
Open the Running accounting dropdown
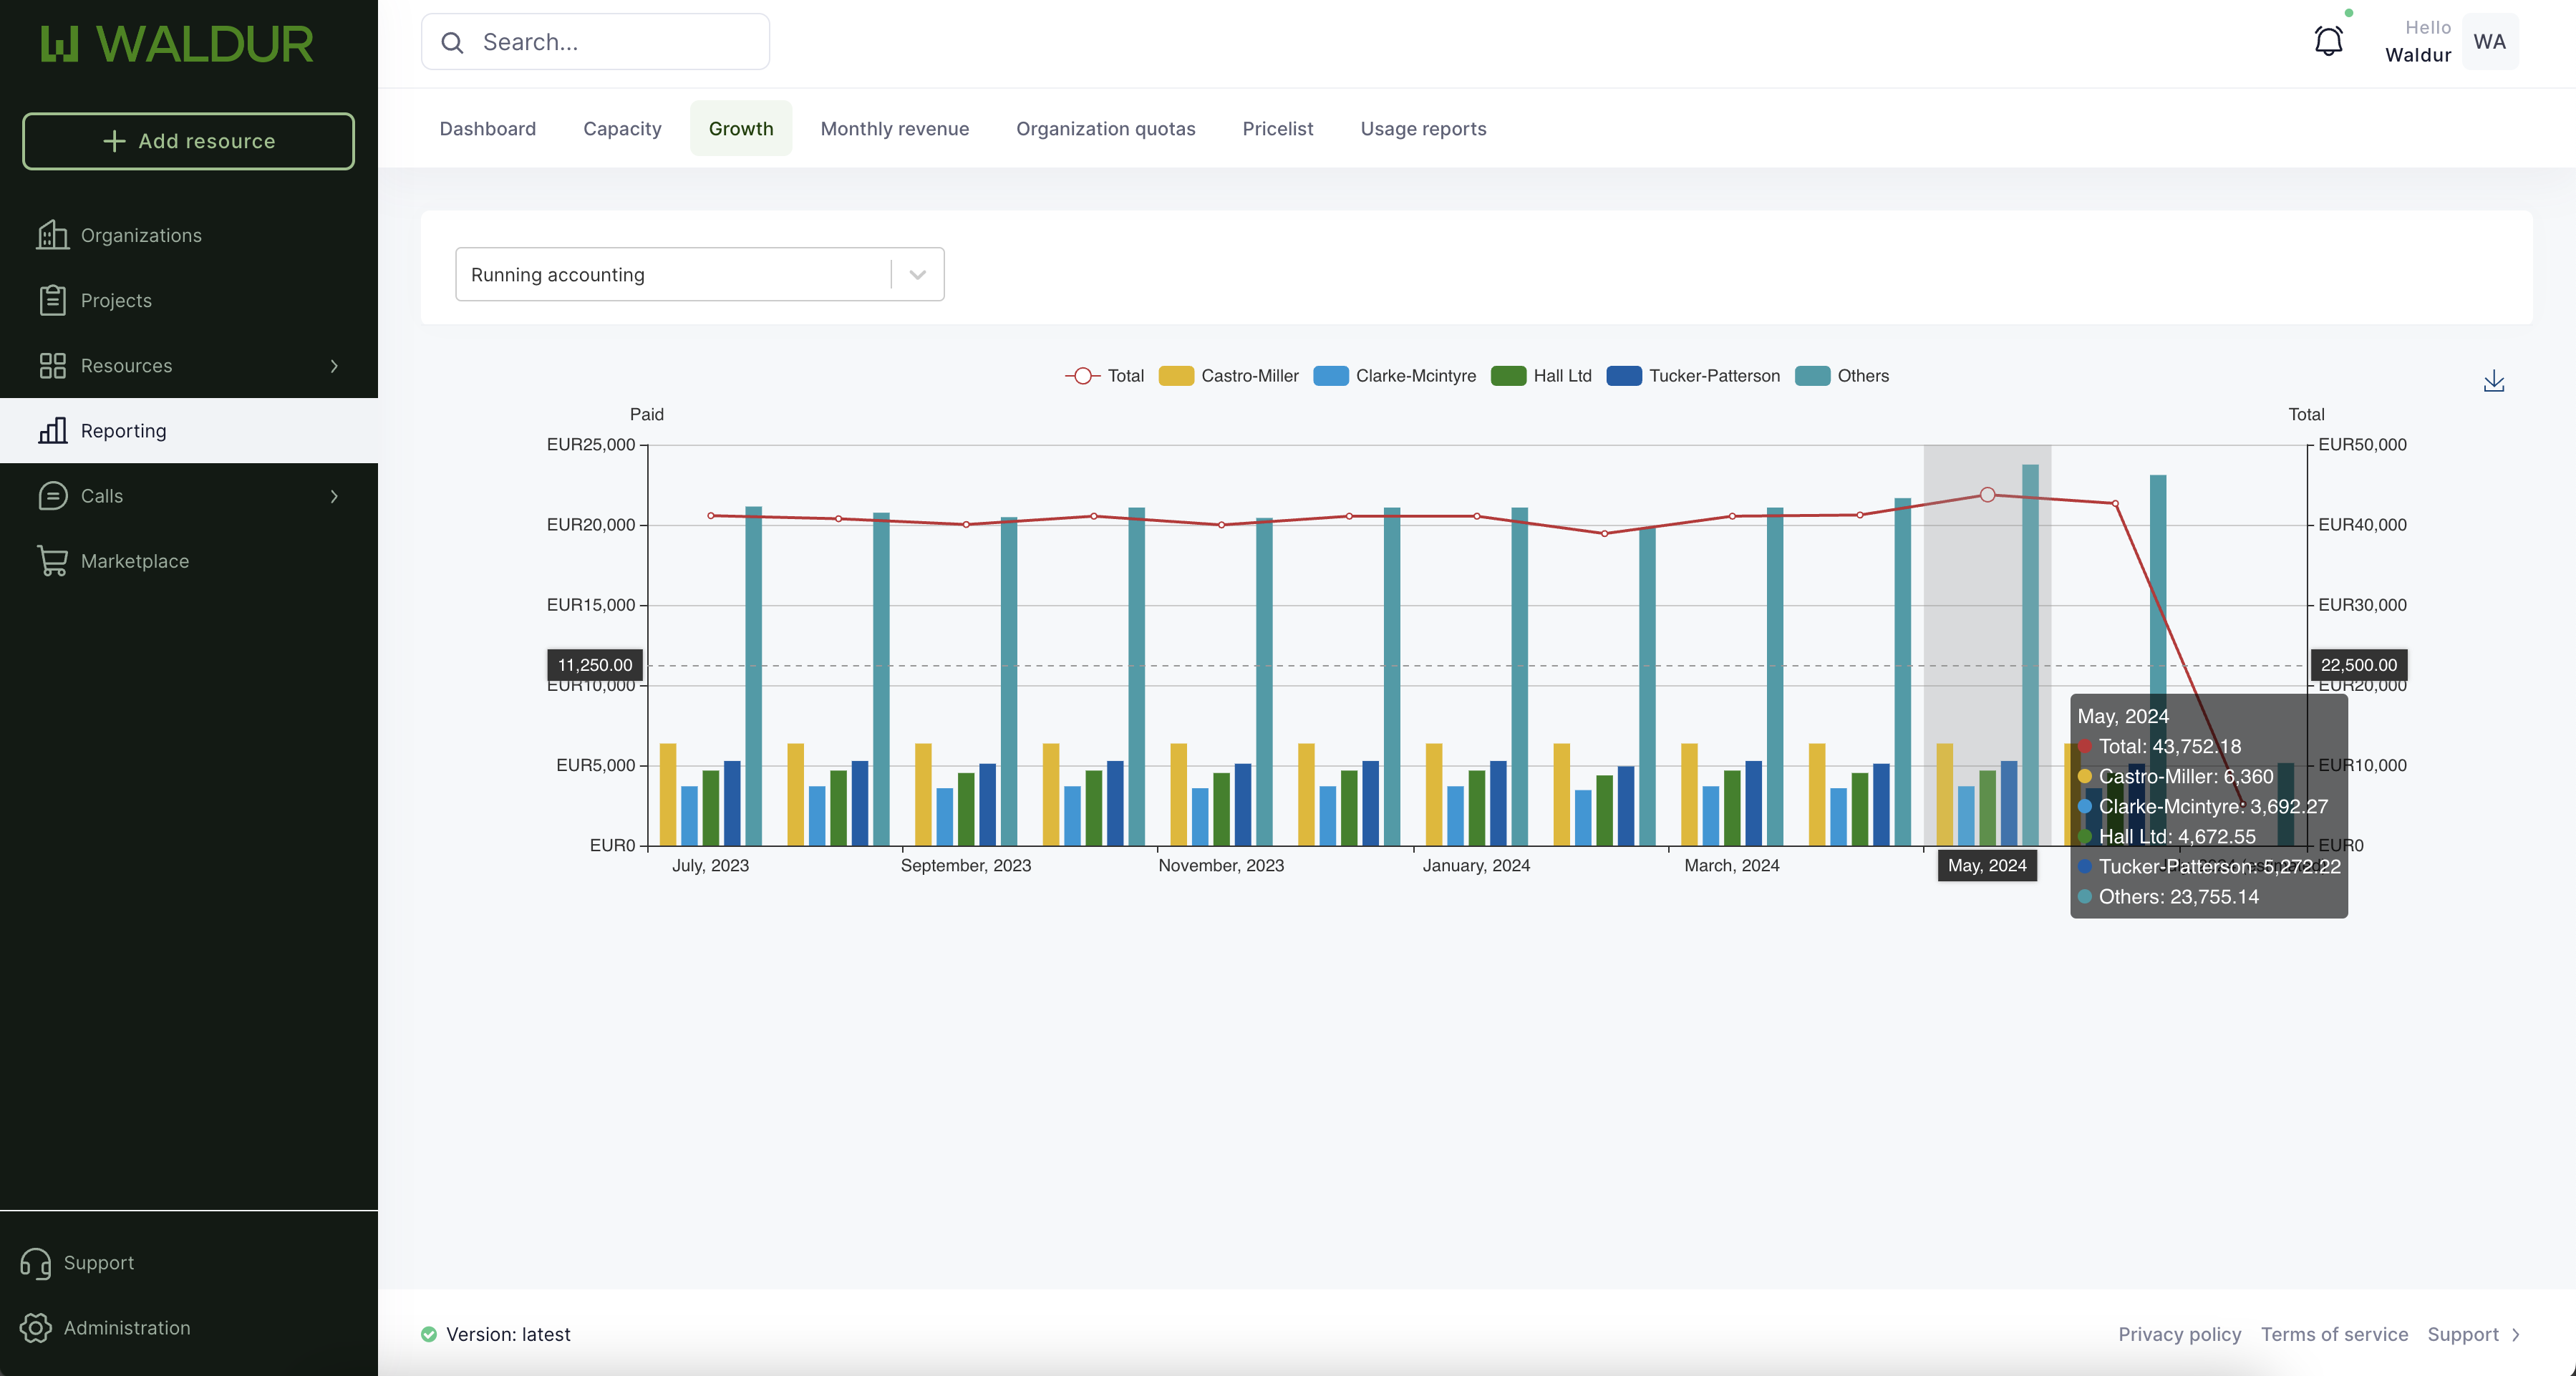tap(699, 274)
